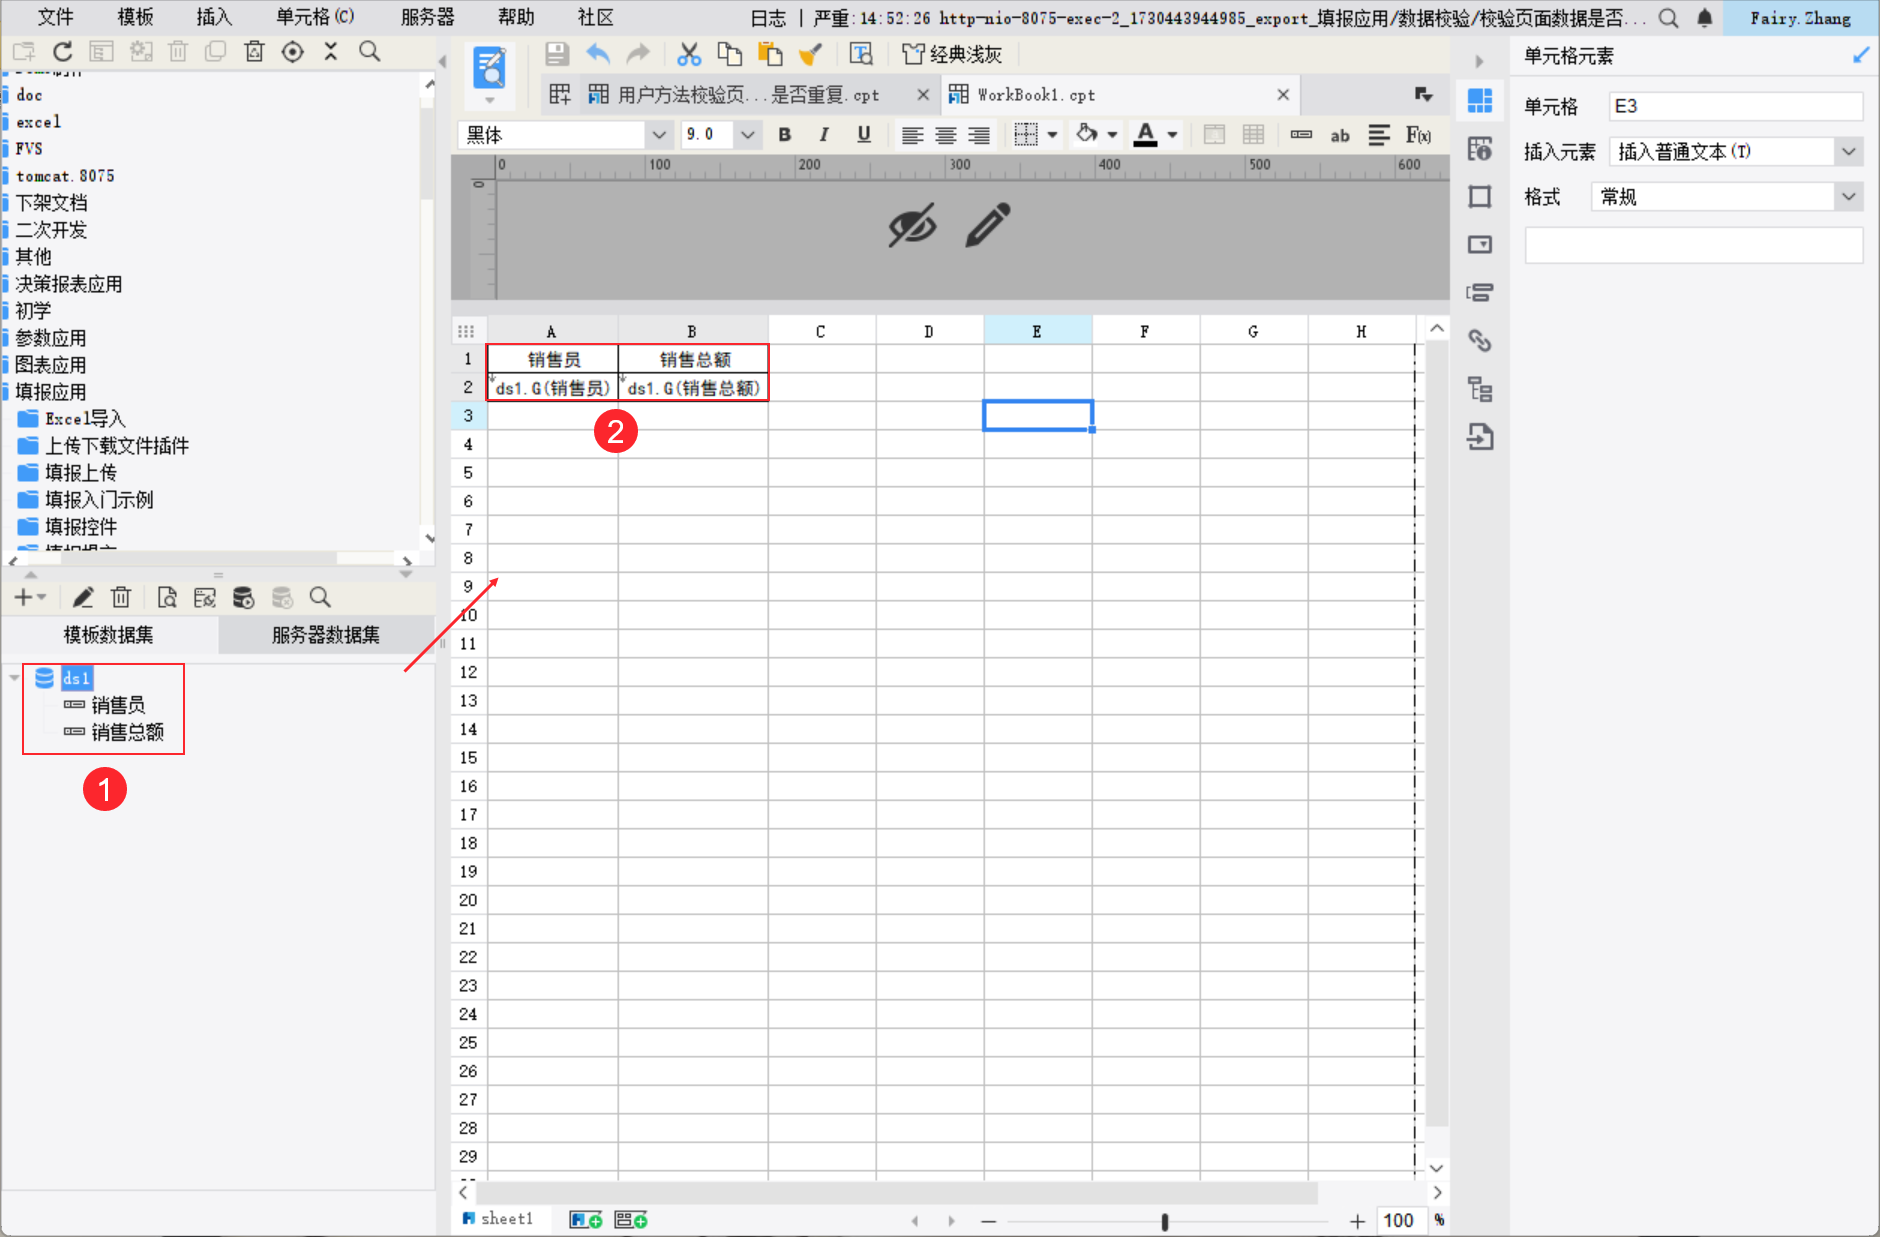
Task: Edit the selected dataset with the pencil
Action: [x=83, y=597]
